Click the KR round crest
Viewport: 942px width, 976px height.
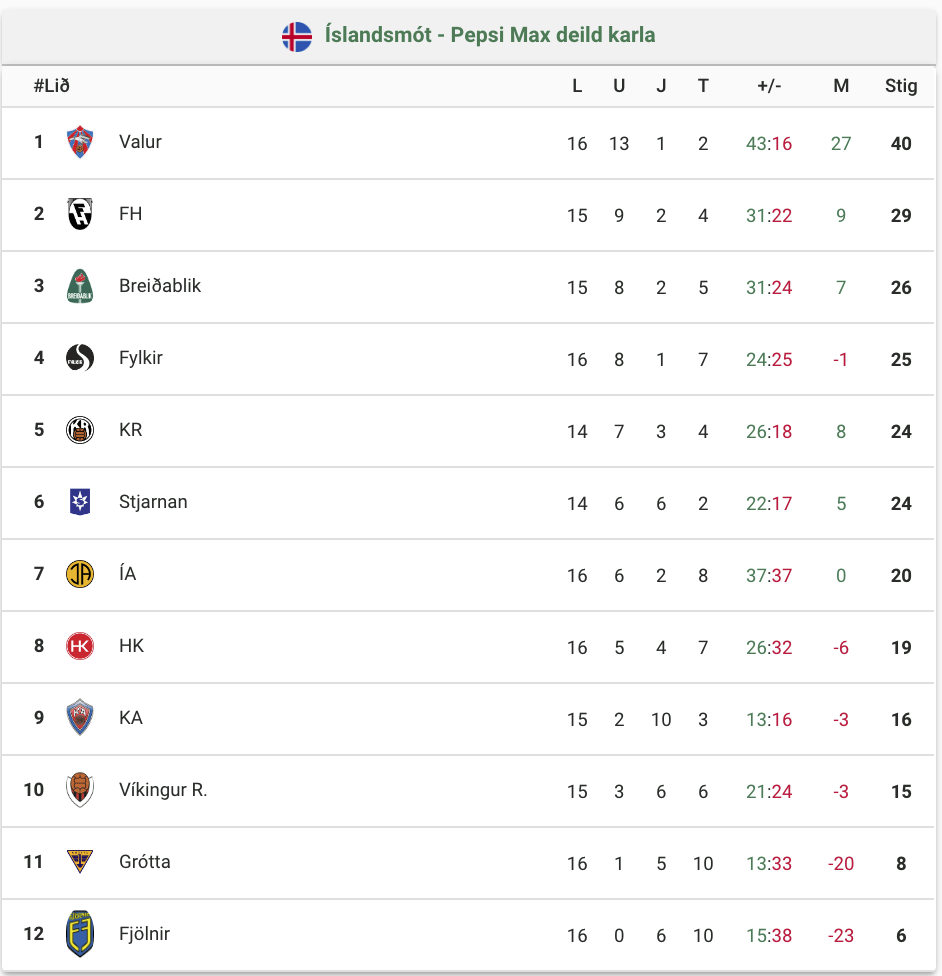80,430
